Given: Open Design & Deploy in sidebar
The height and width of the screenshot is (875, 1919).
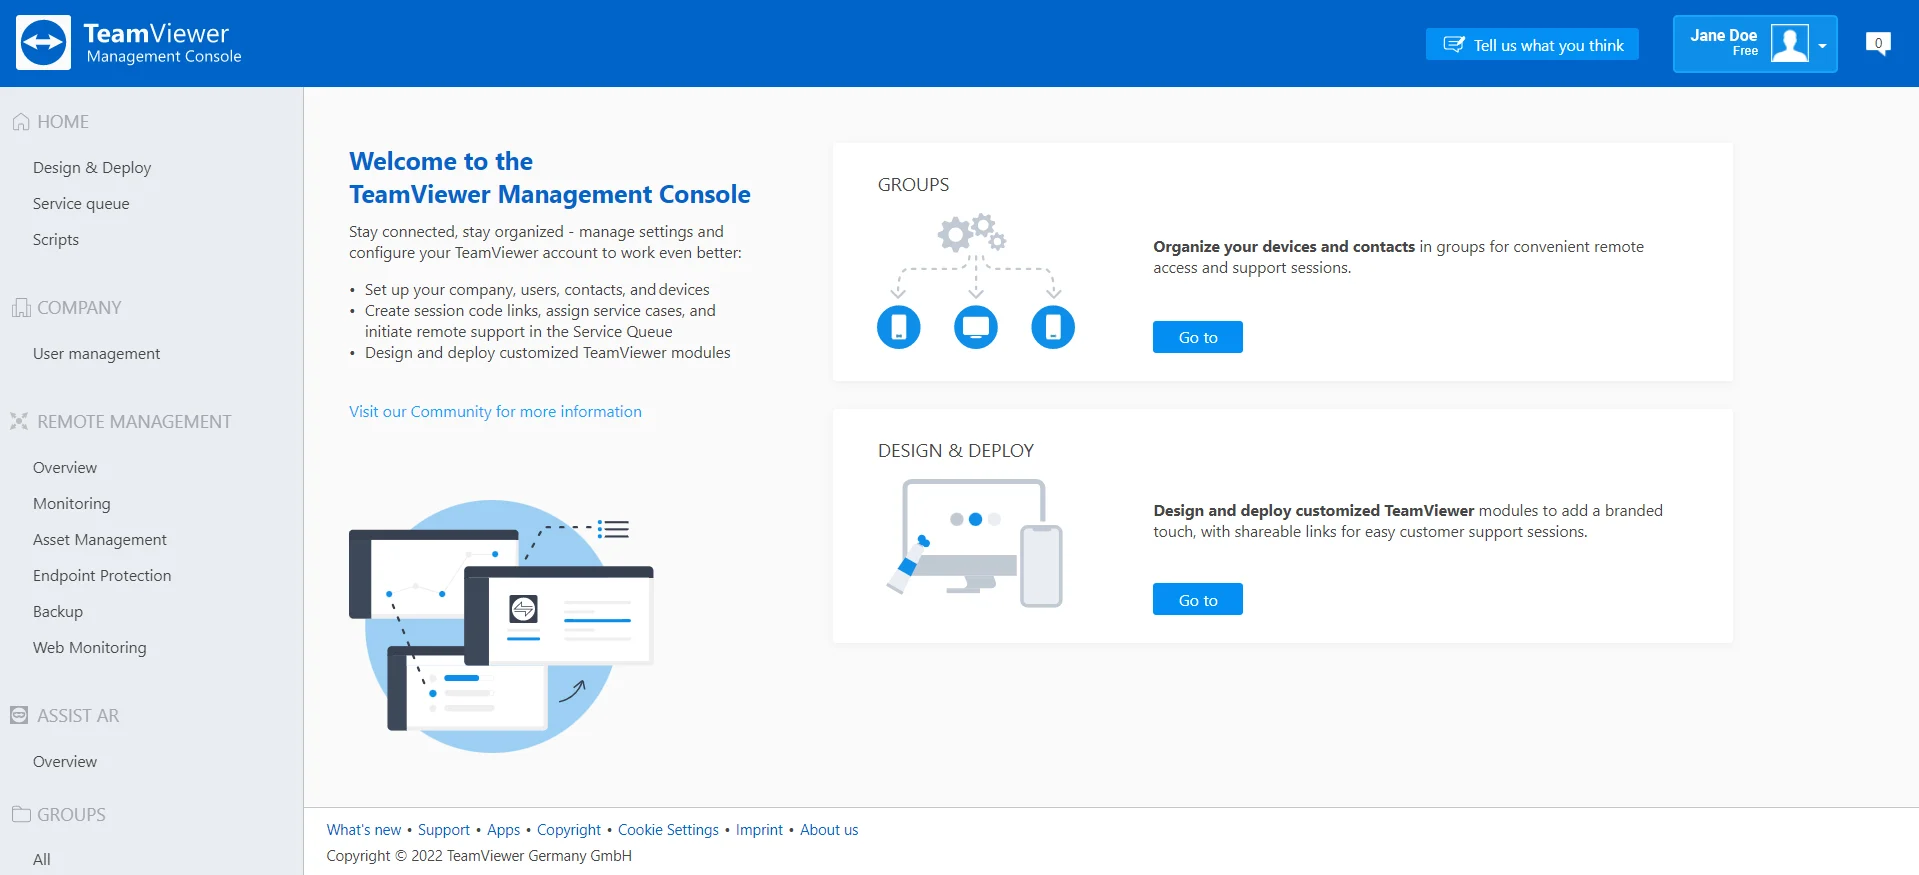Looking at the screenshot, I should coord(92,168).
